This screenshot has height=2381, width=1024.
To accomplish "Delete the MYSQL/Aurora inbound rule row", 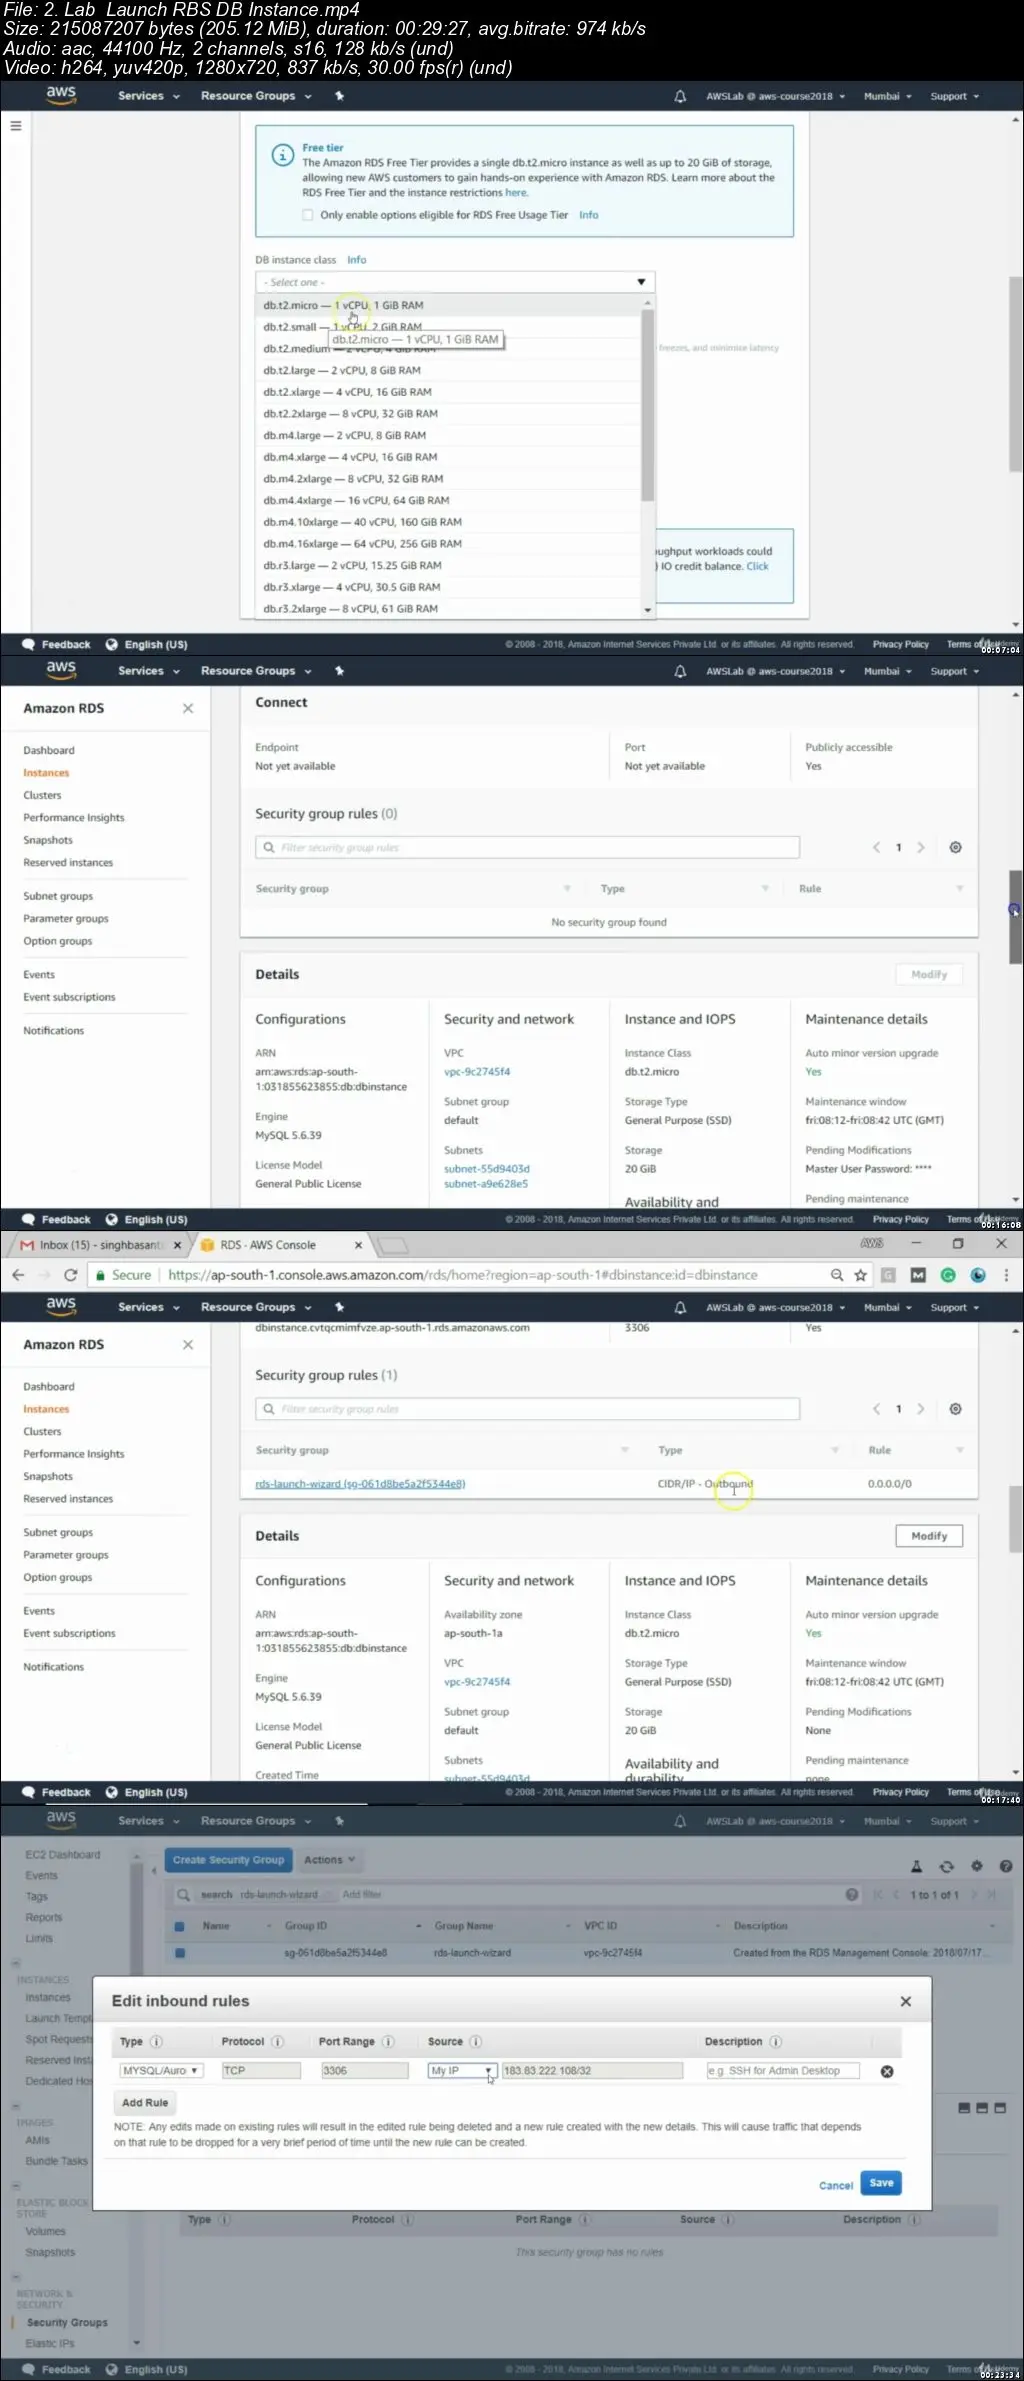I will pyautogui.click(x=887, y=2071).
